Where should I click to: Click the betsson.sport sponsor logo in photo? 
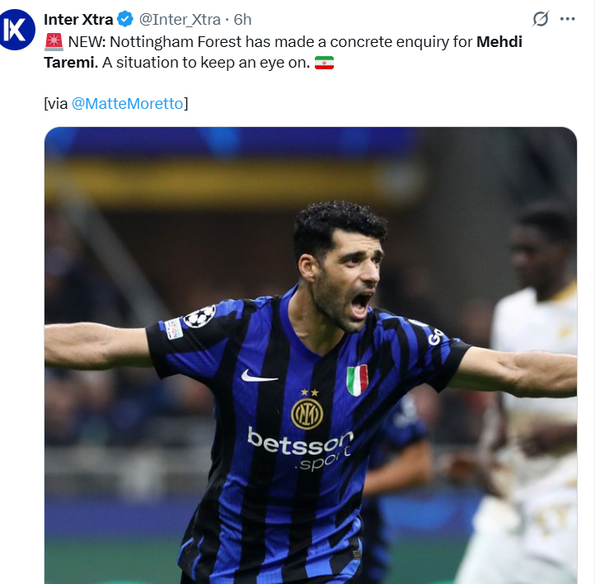300,449
